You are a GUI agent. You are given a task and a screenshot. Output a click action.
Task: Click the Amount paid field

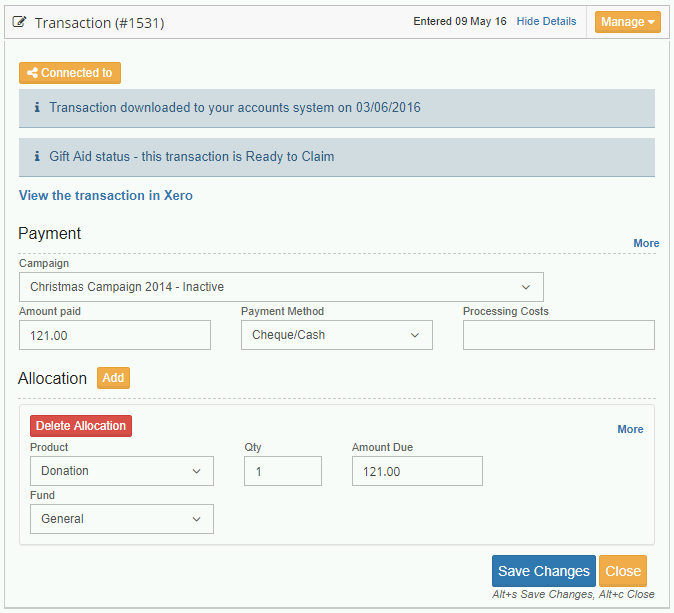(x=115, y=335)
